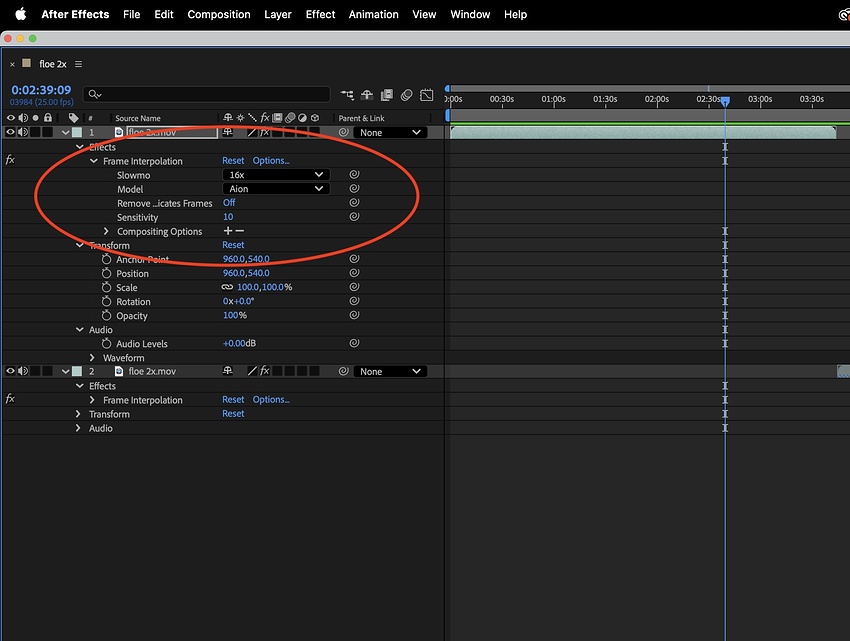Open the Layer menu
Viewport: 850px width, 641px height.
(x=278, y=14)
